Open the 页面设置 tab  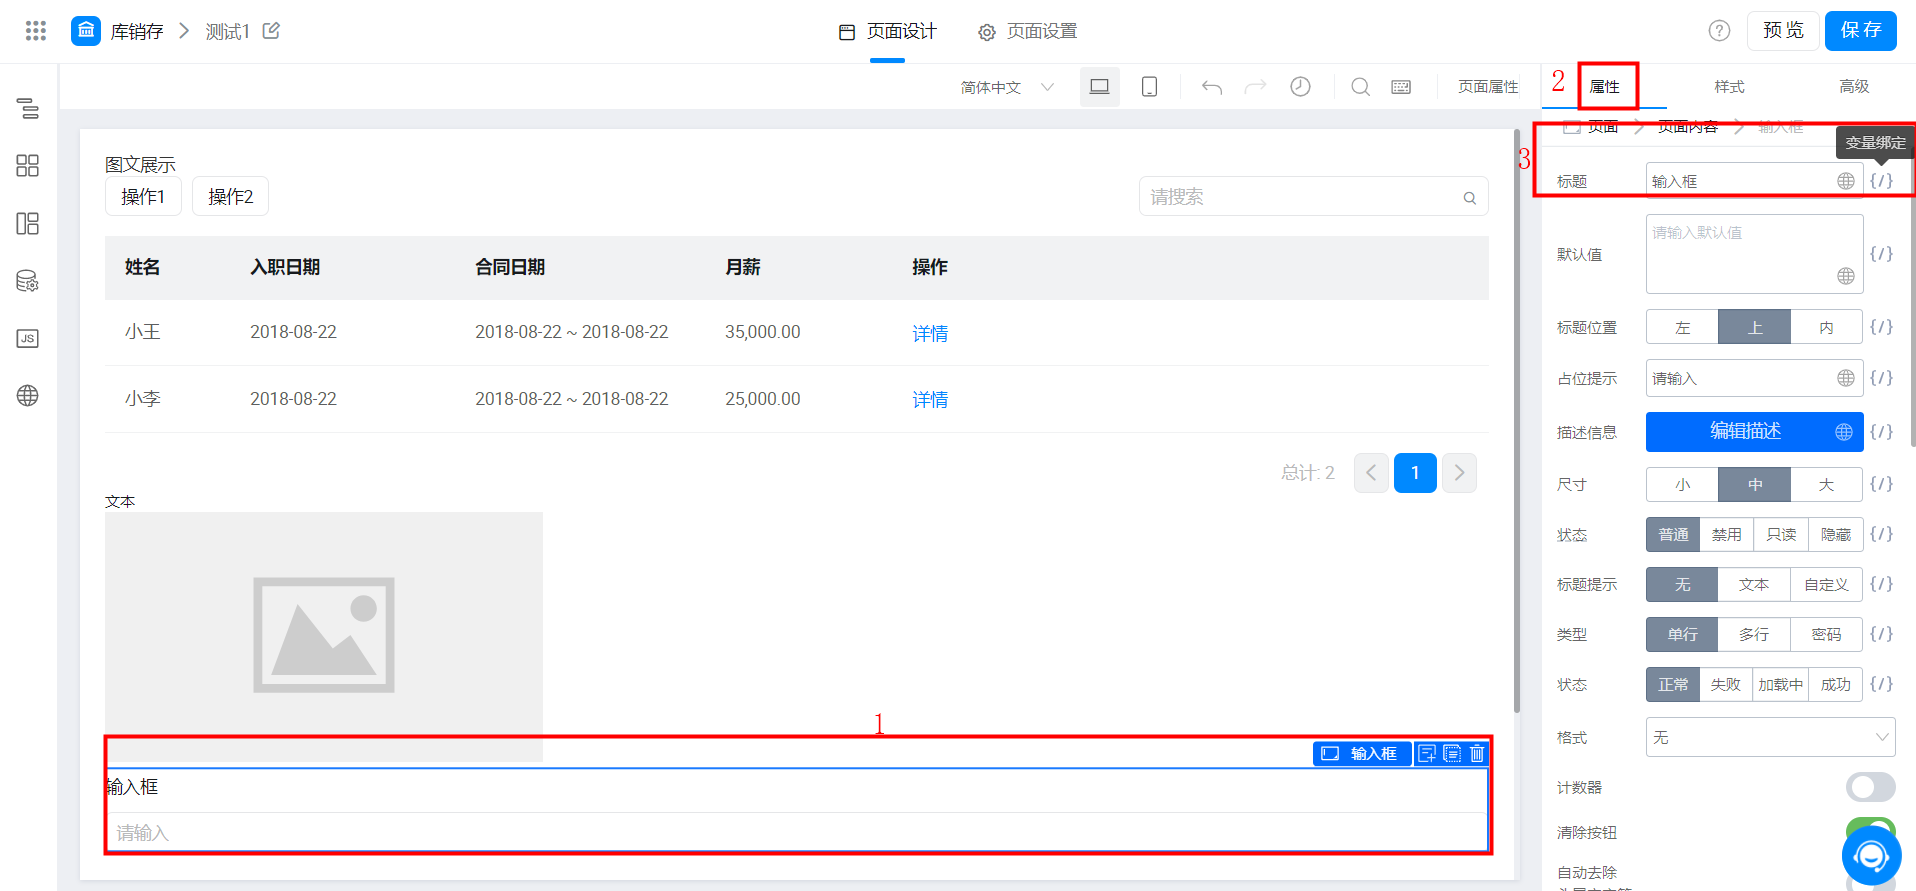[1028, 32]
